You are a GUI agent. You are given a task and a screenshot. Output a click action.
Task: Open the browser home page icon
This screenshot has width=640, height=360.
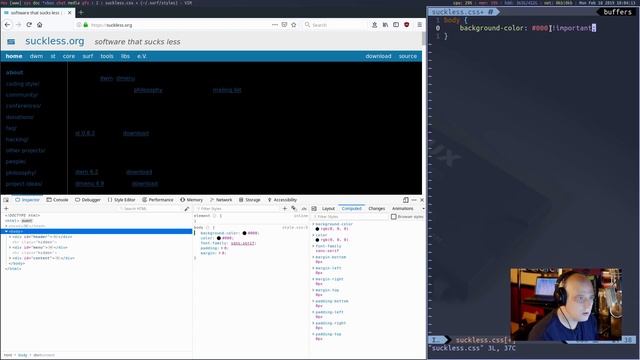pos(40,25)
